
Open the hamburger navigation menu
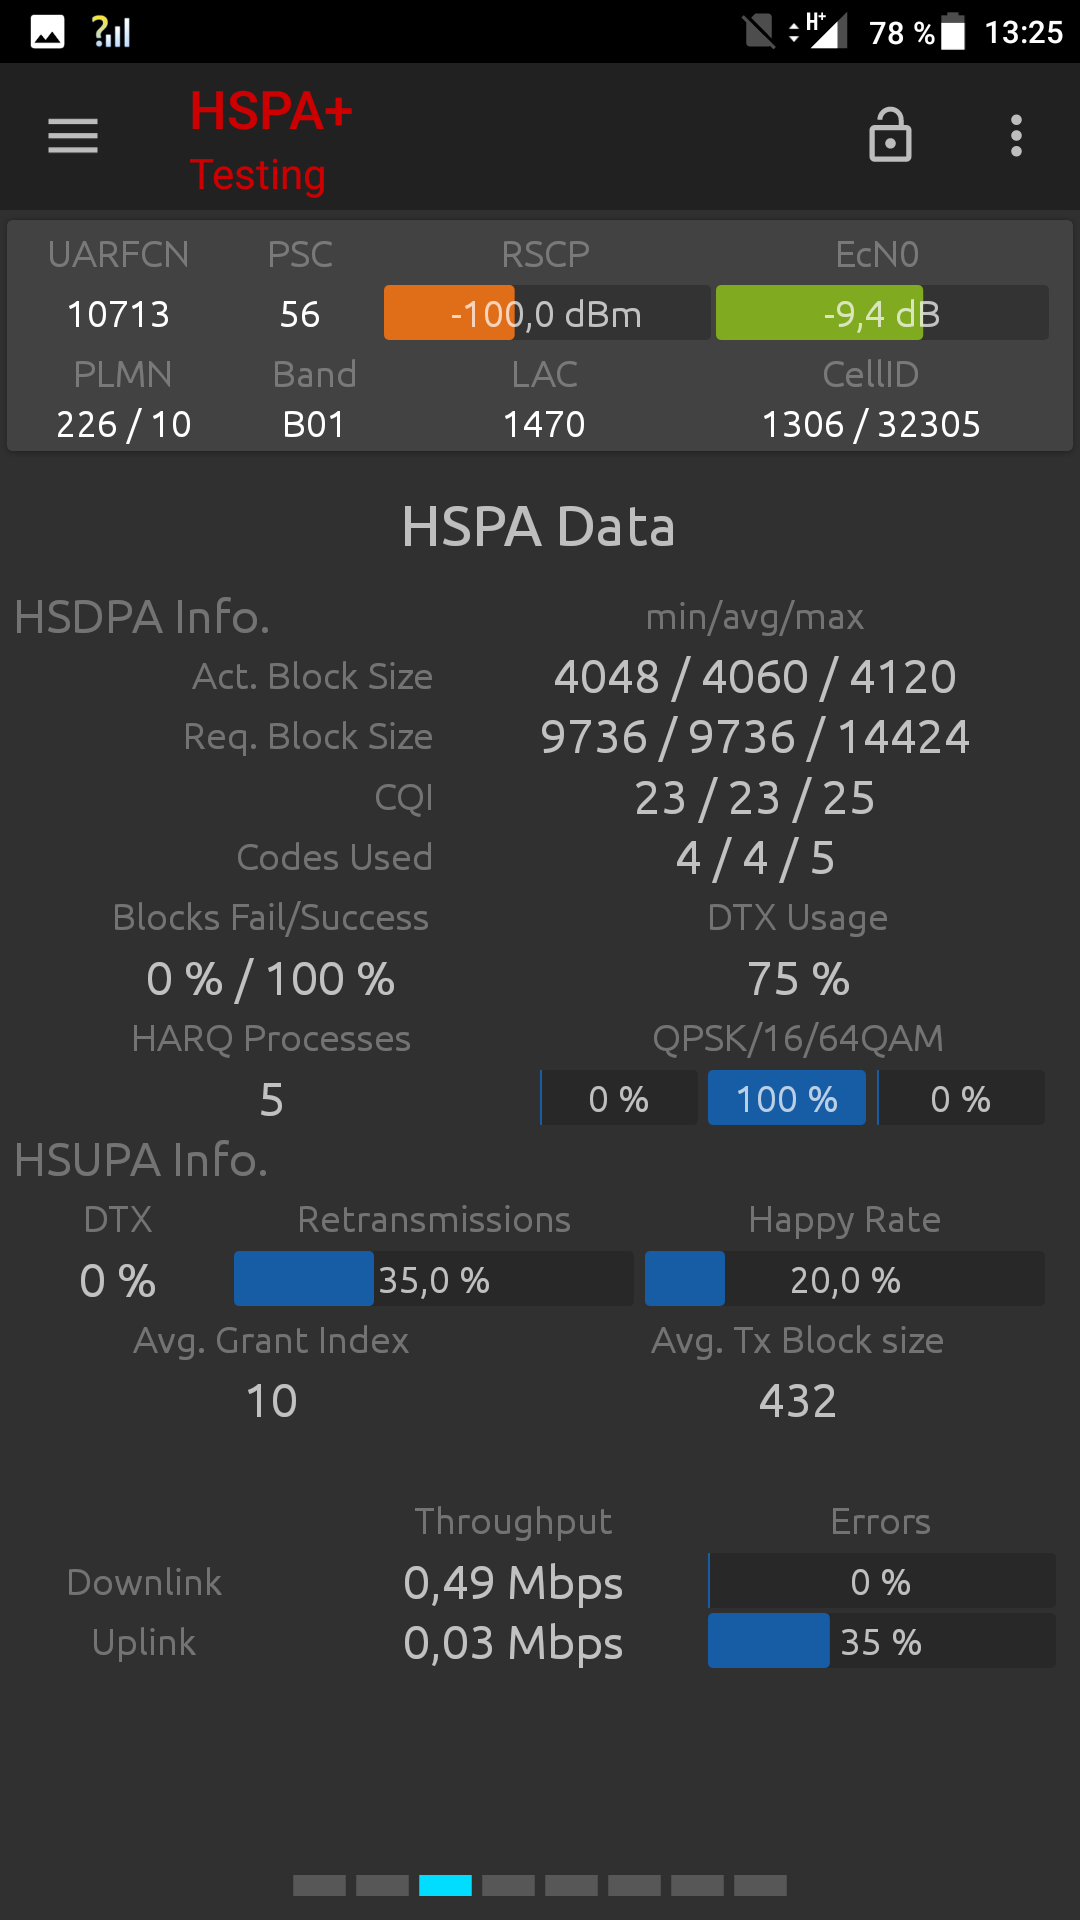click(73, 136)
